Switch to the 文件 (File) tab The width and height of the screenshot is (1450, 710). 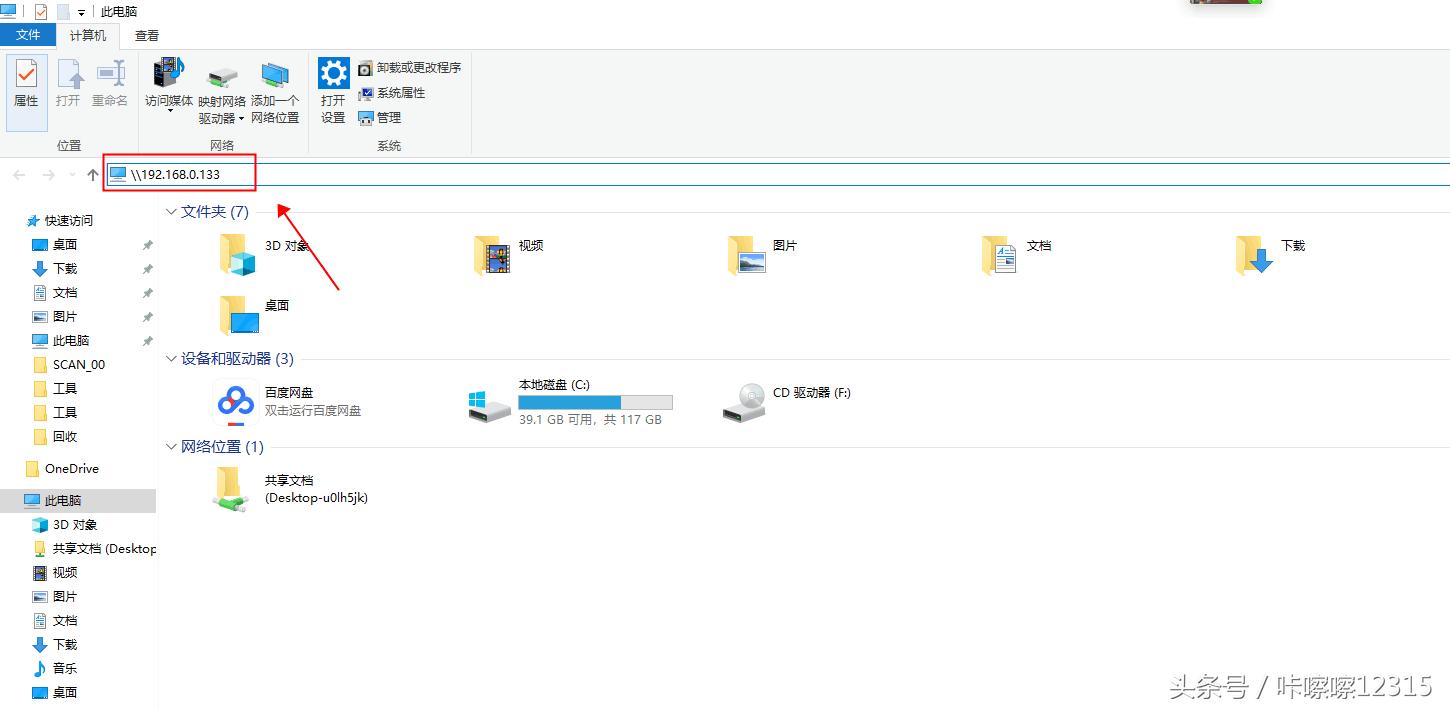(x=28, y=35)
